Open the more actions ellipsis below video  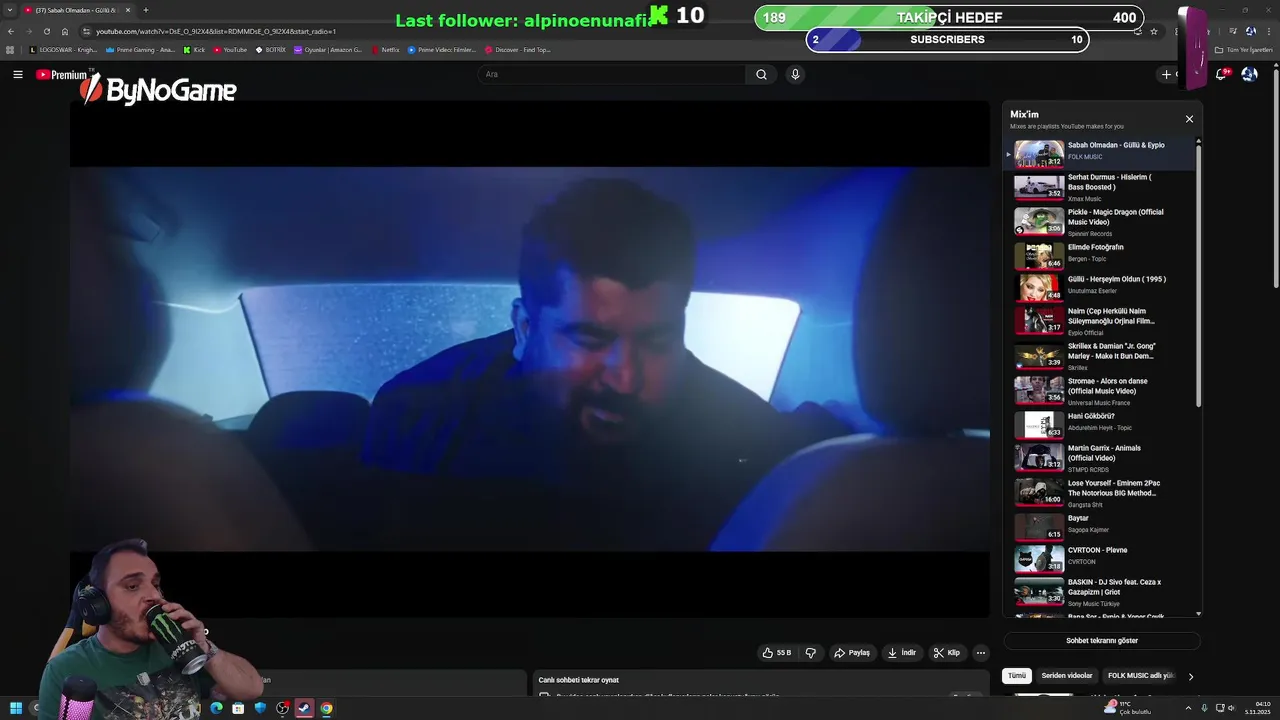(x=980, y=653)
